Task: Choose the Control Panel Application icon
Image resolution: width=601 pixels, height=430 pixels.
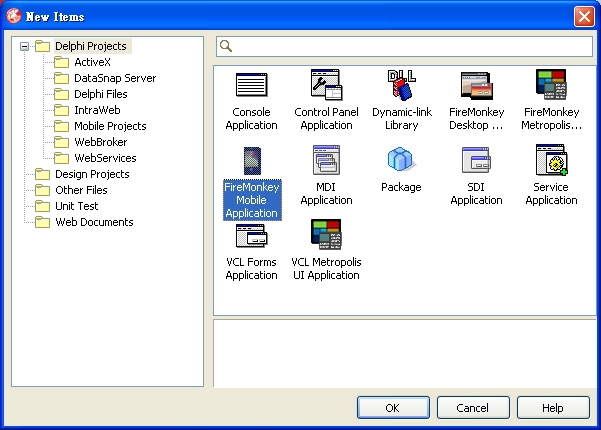Action: [326, 86]
